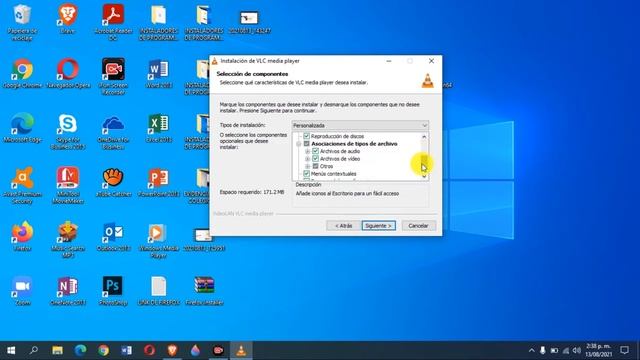
Task: Toggle the Otros checkbox
Action: 315,166
